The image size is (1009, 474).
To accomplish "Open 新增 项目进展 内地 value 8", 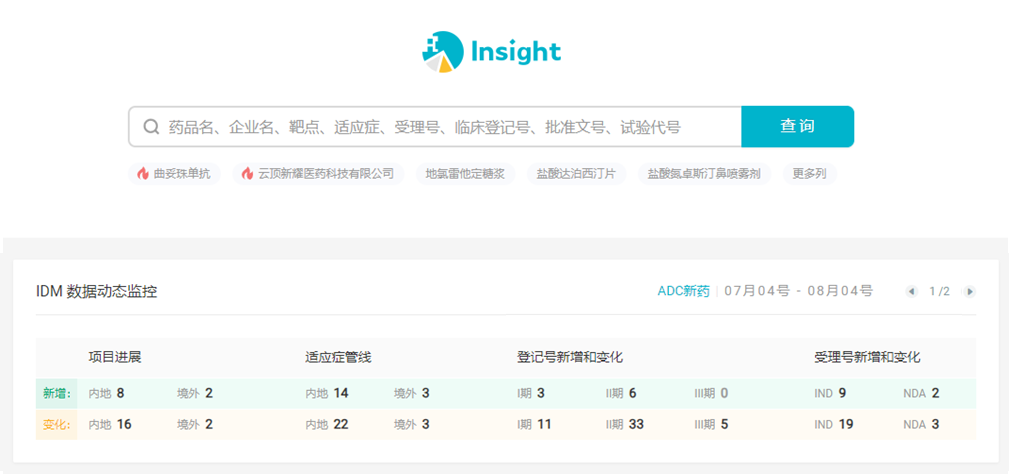I will pos(120,393).
